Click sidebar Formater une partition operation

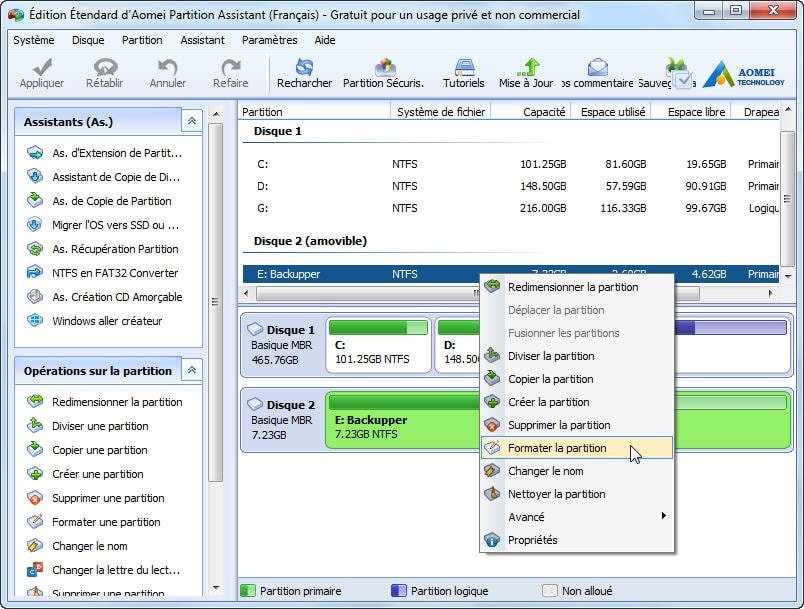(x=94, y=522)
